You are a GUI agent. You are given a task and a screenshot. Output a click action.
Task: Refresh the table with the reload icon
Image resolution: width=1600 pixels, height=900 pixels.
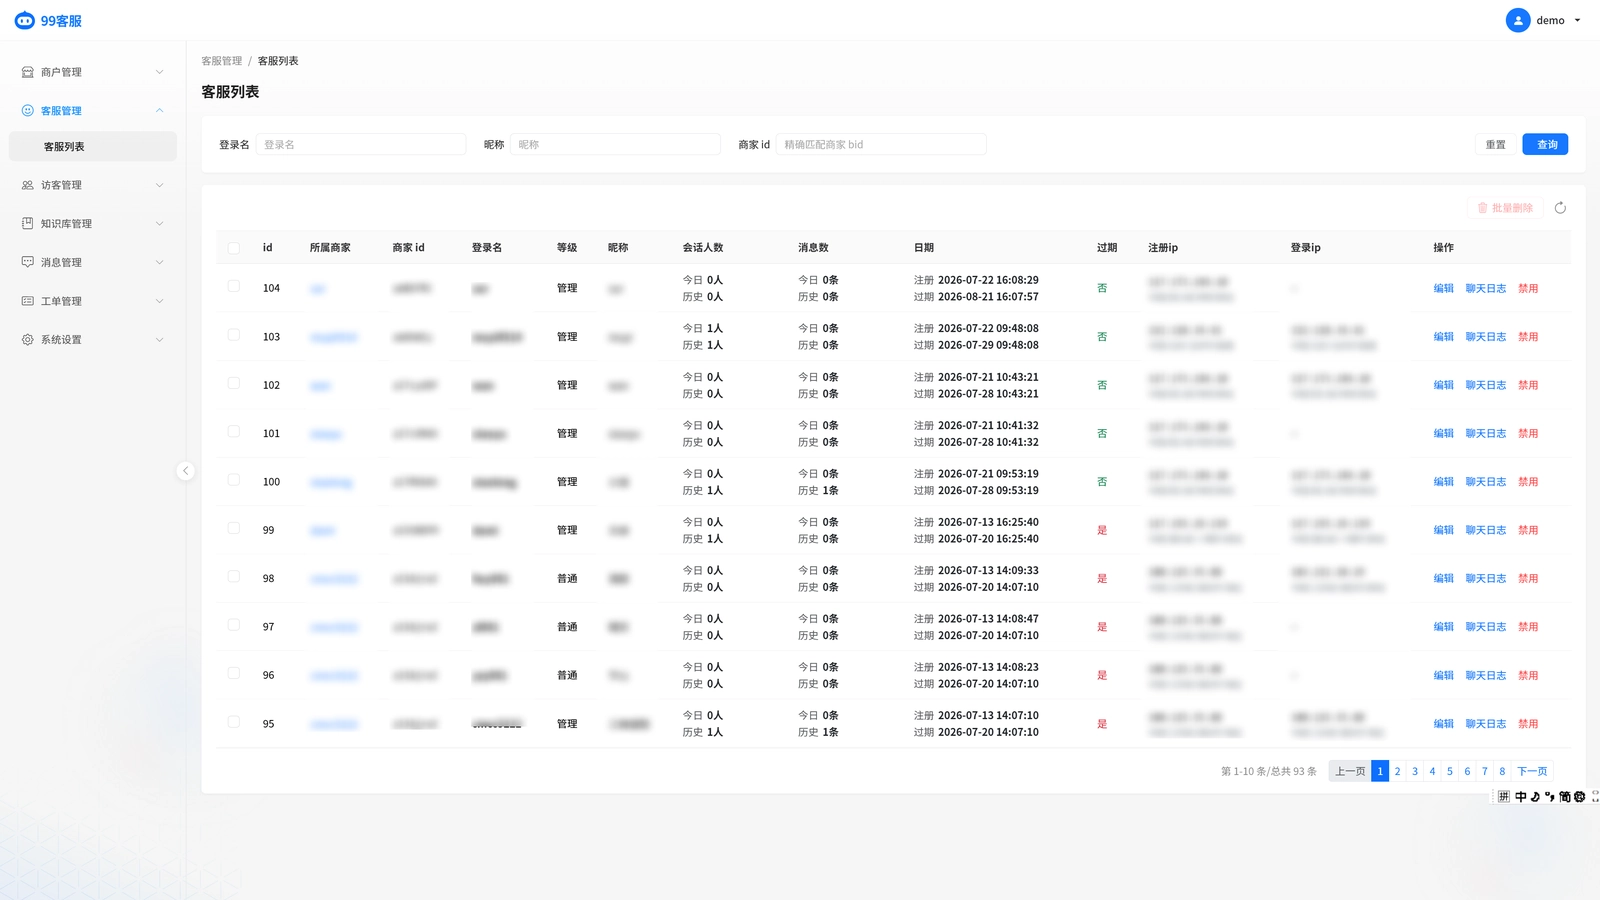coord(1560,208)
